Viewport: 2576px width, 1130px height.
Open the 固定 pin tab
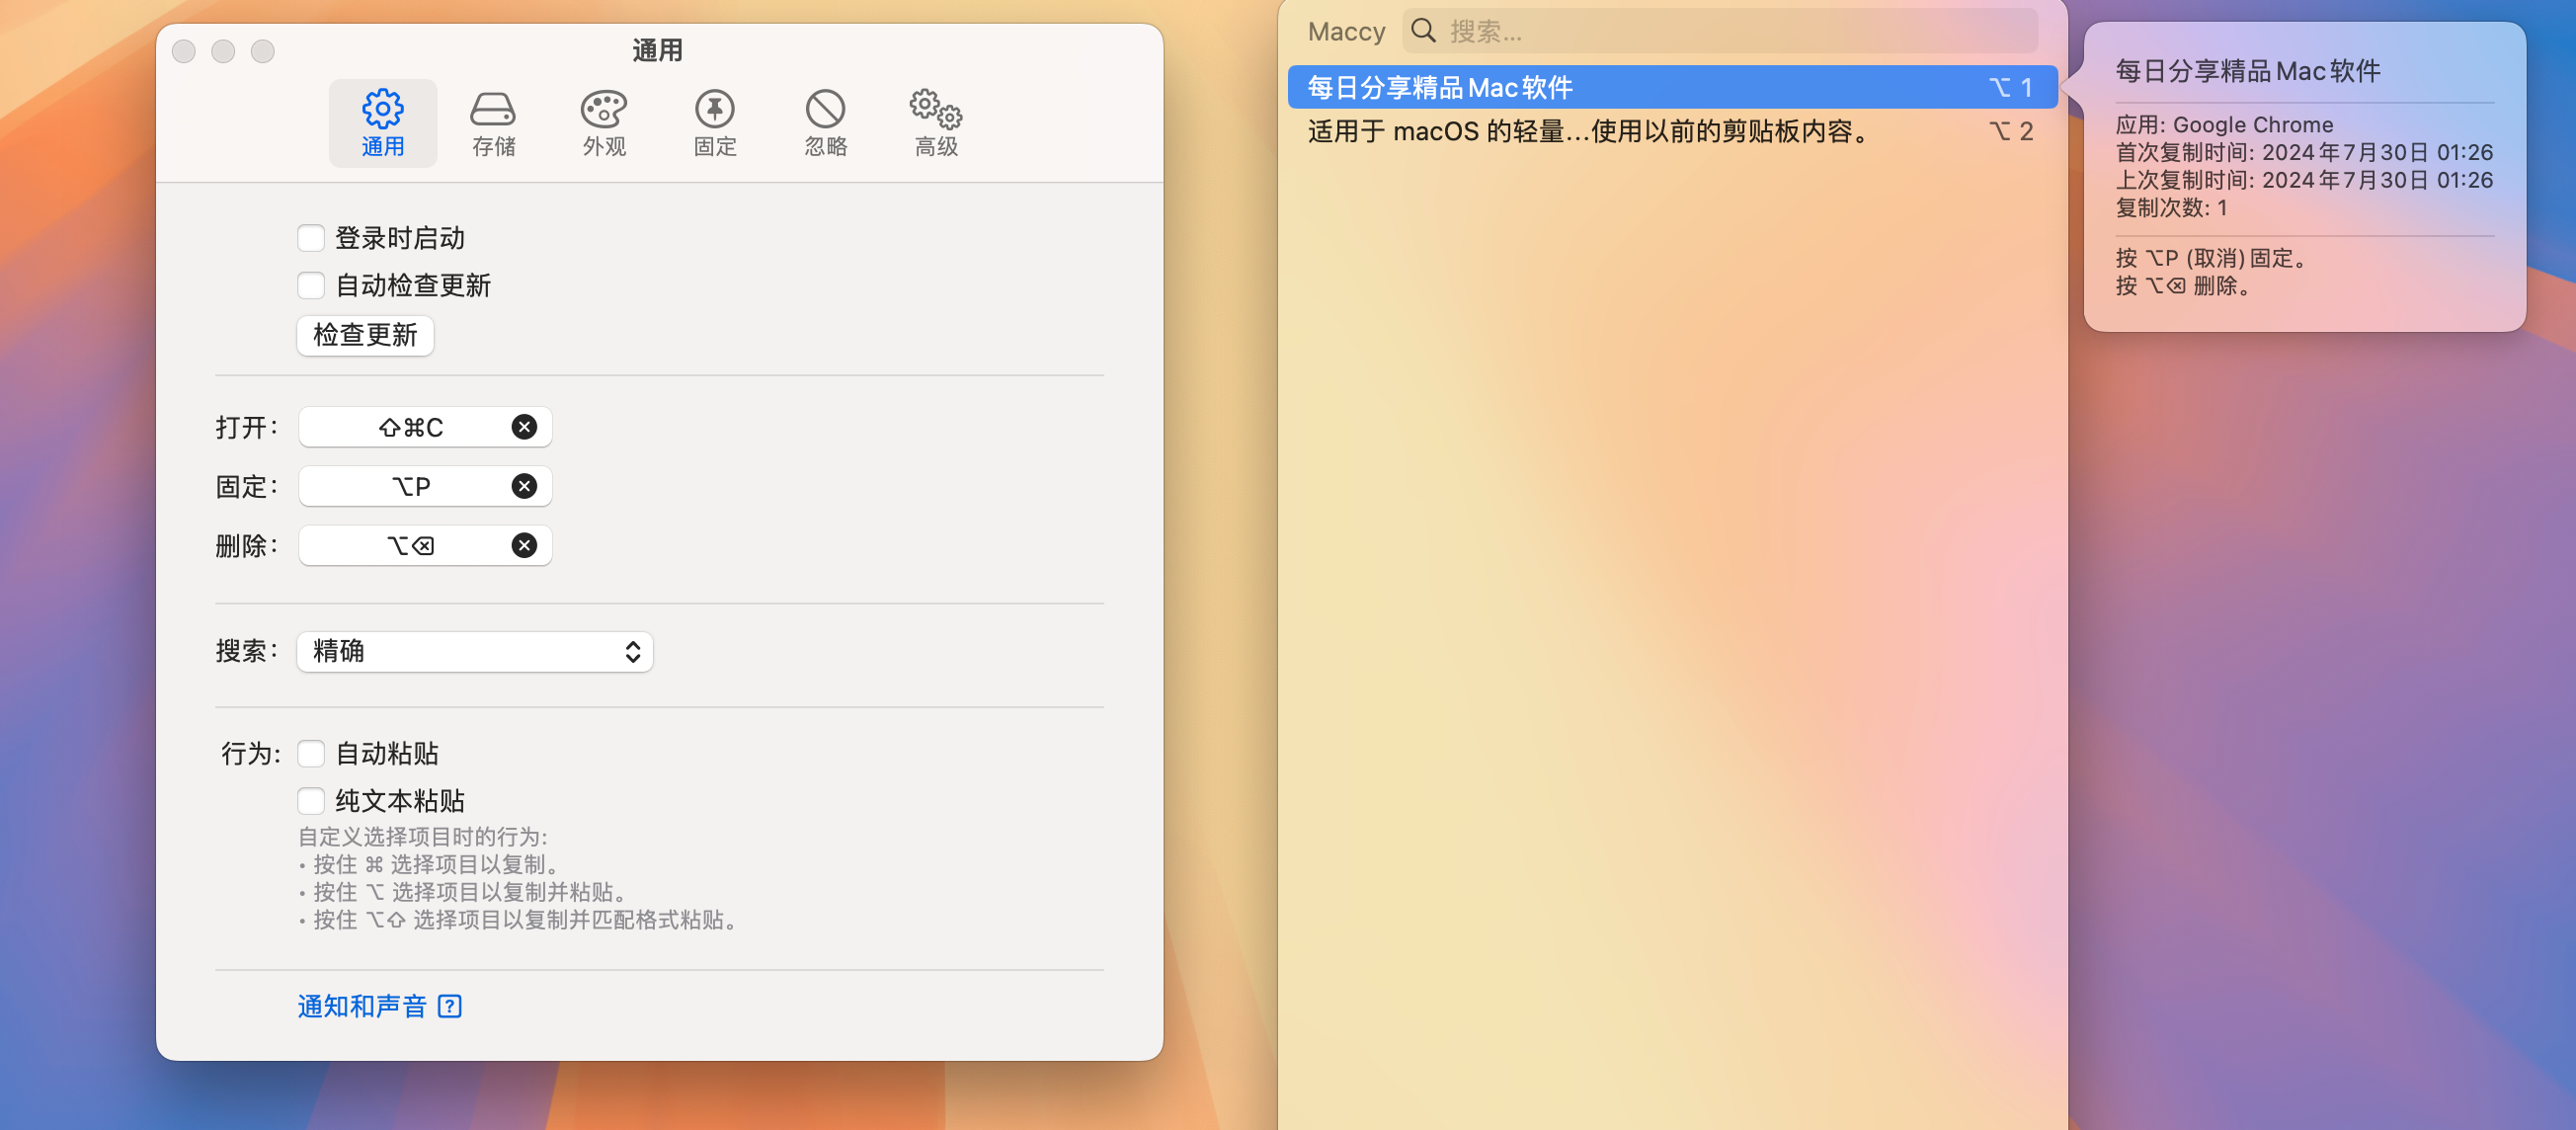[x=715, y=122]
